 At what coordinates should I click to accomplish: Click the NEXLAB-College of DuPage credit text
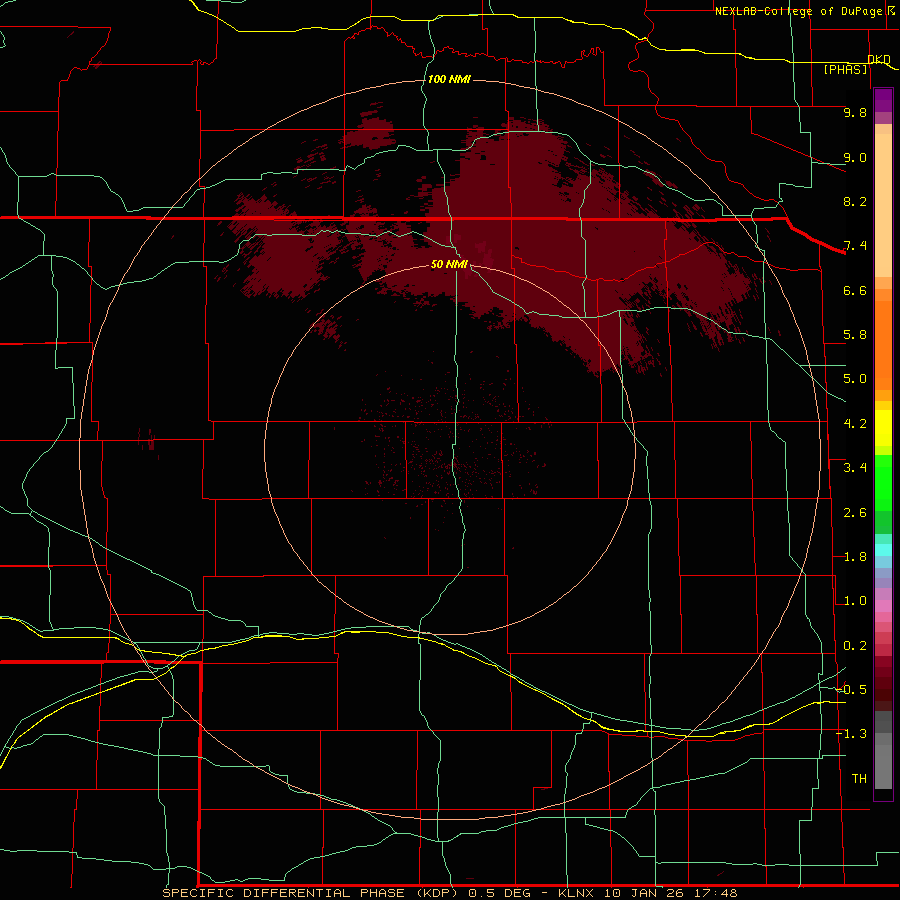(799, 11)
